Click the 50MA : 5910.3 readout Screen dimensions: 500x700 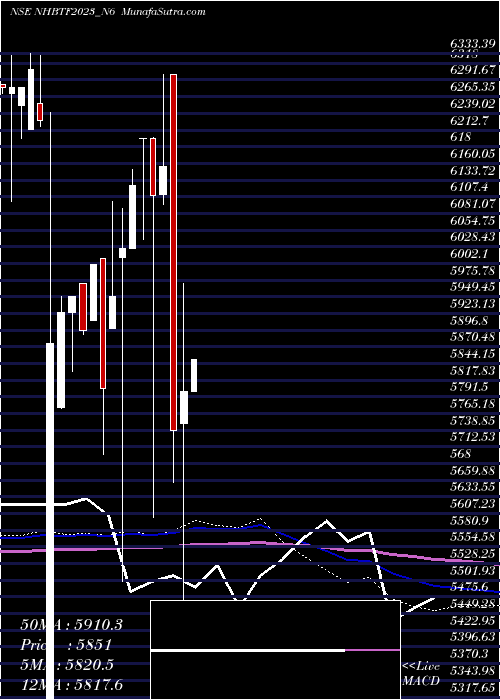pos(71,625)
